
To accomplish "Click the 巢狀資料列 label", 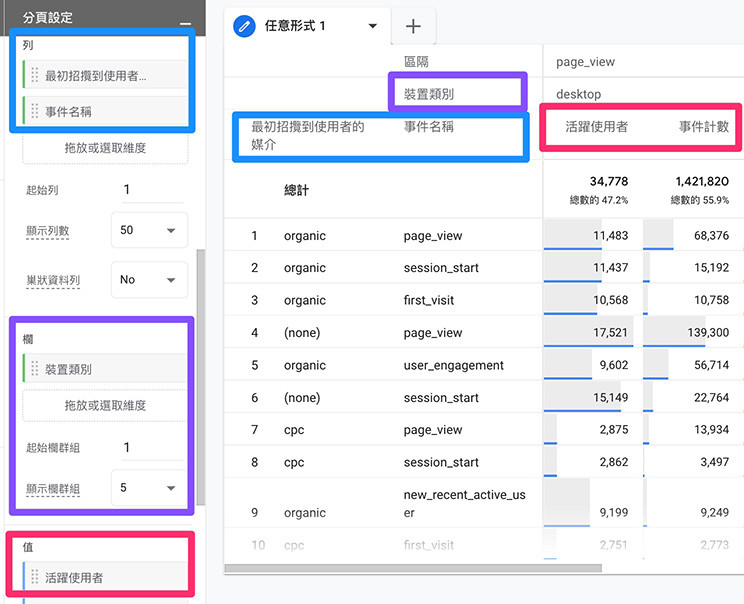I will pos(53,280).
